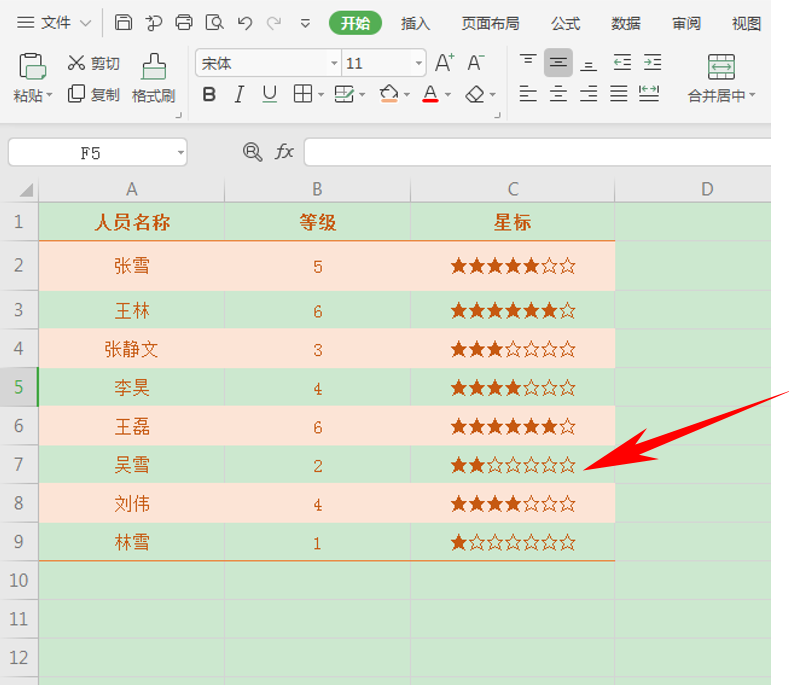Switch to the 开始 tab
Viewport: 789px width, 685px height.
click(355, 23)
